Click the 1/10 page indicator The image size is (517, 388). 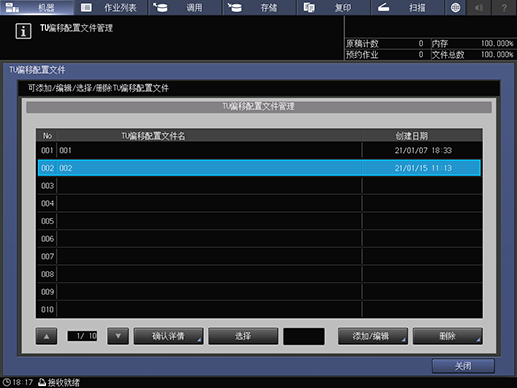[x=82, y=336]
